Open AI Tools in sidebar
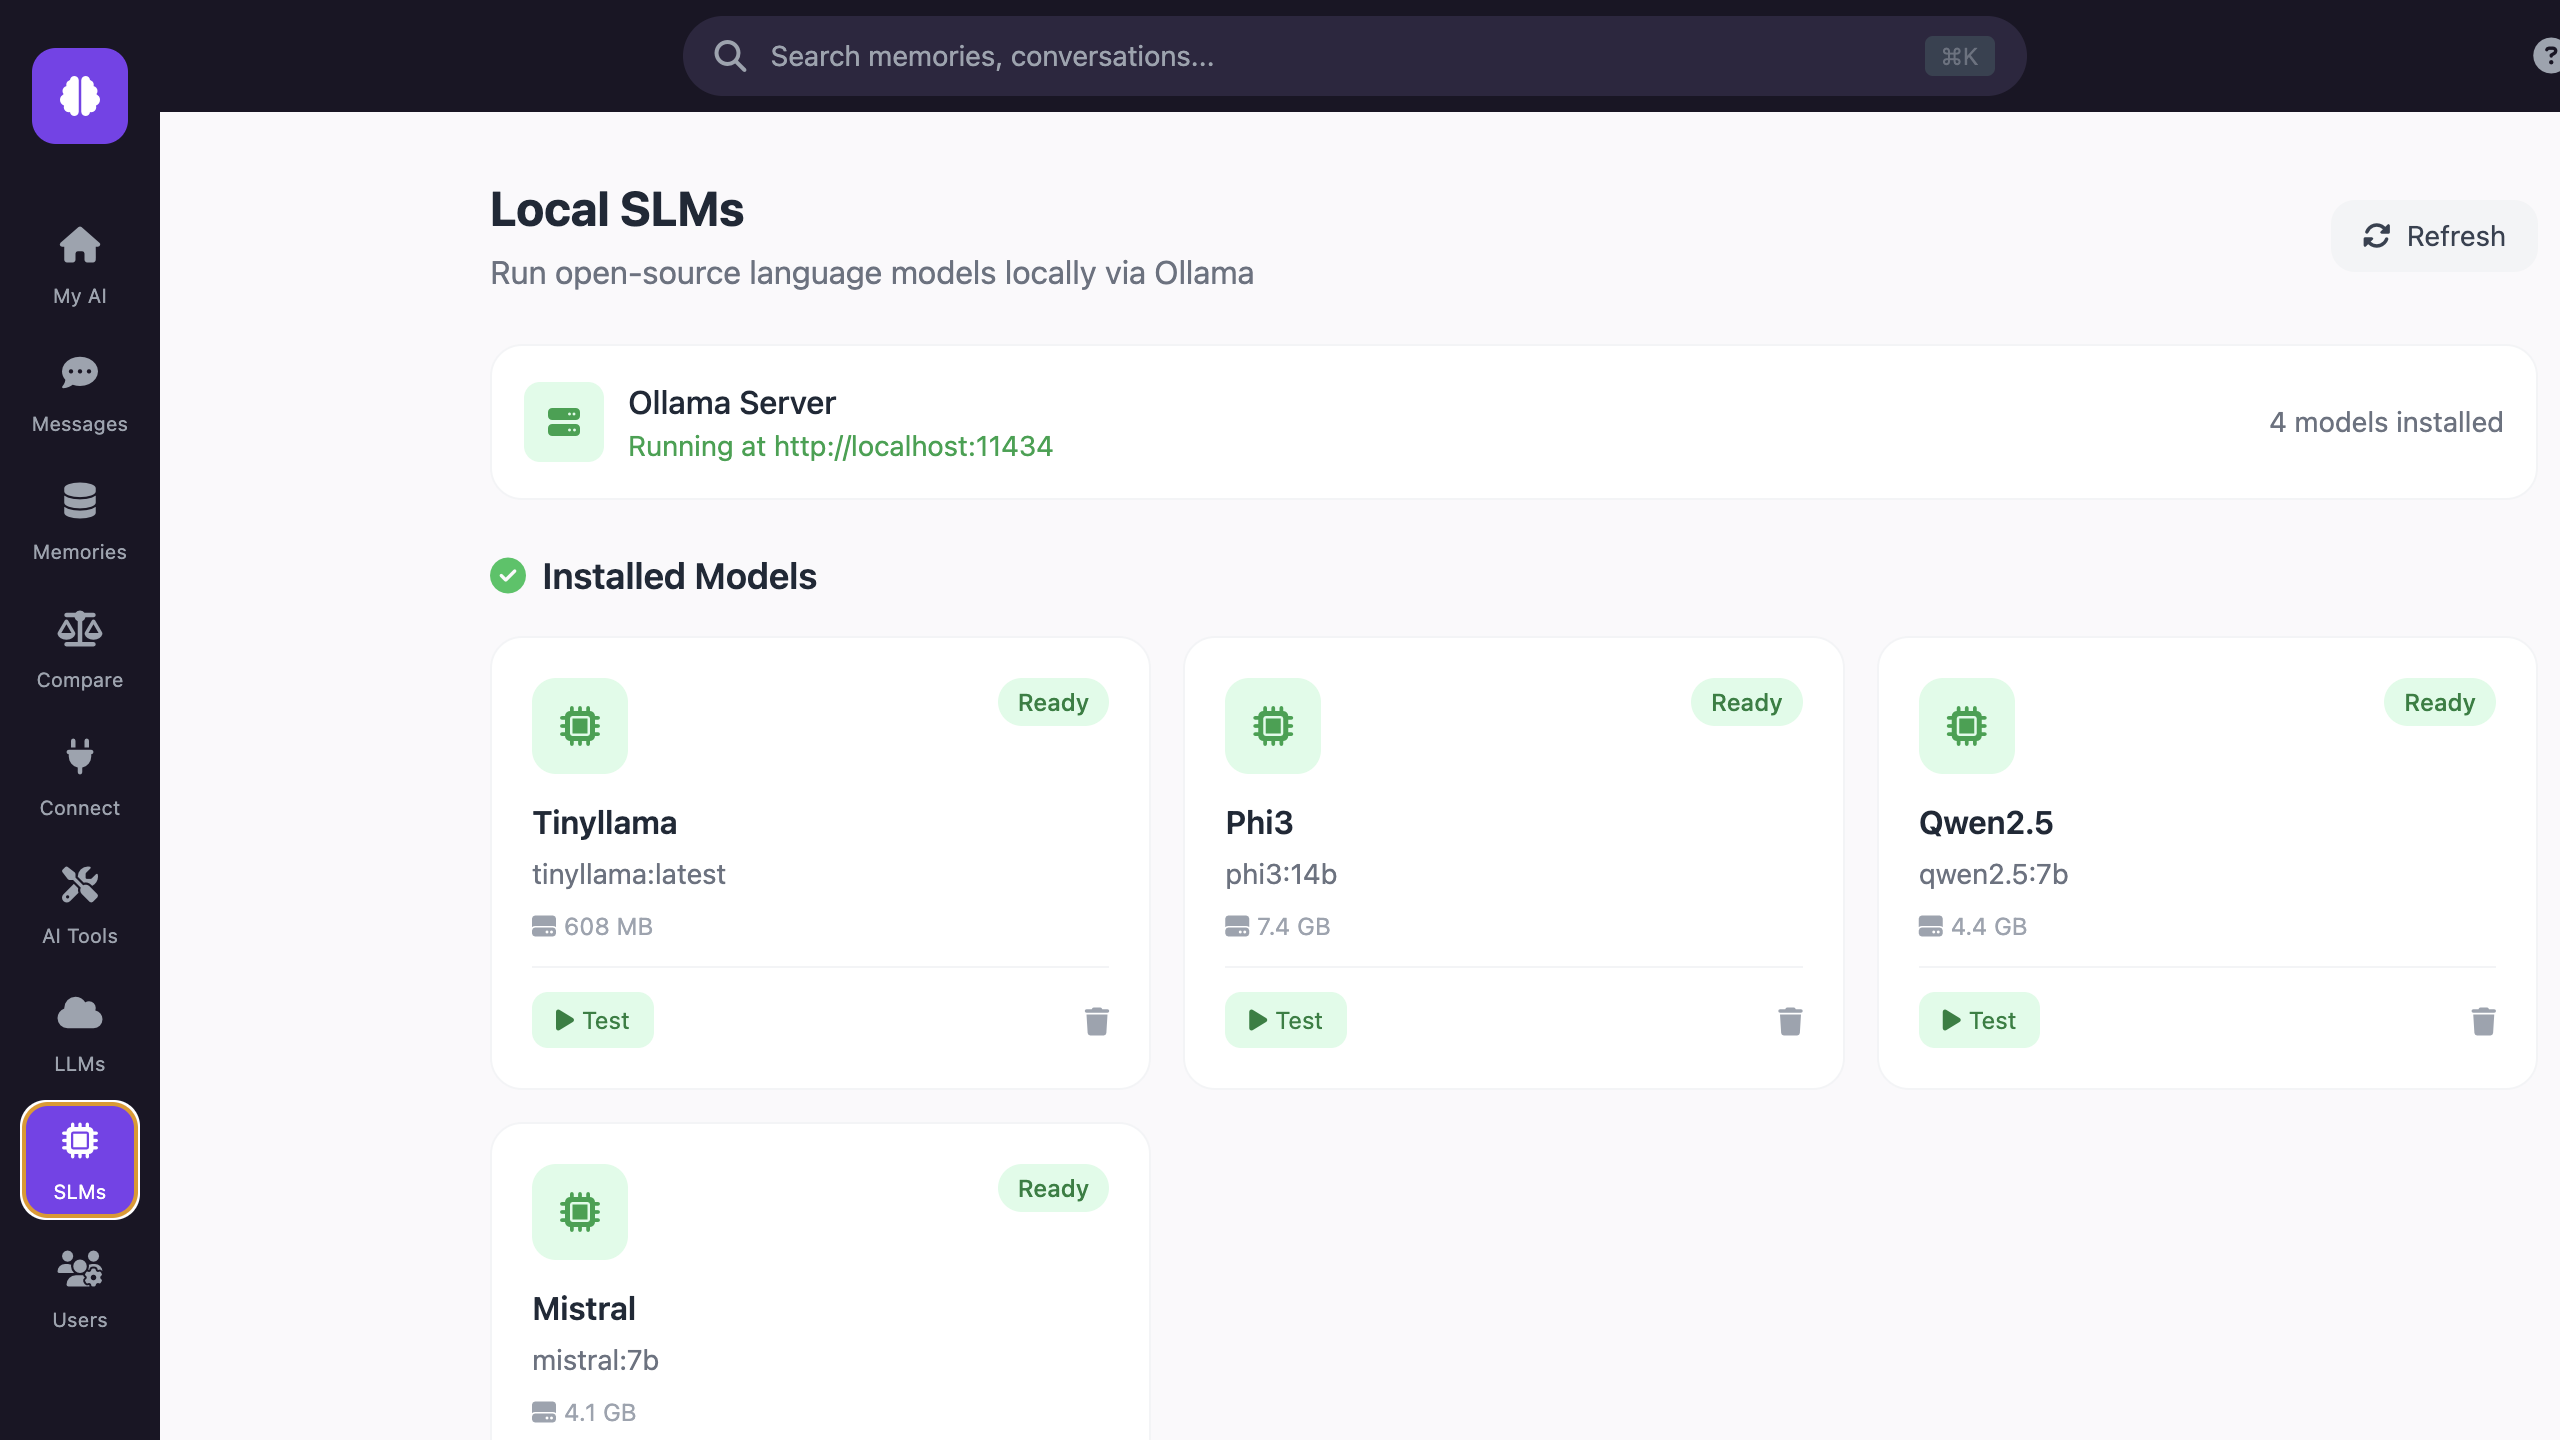This screenshot has height=1440, width=2560. 80,904
